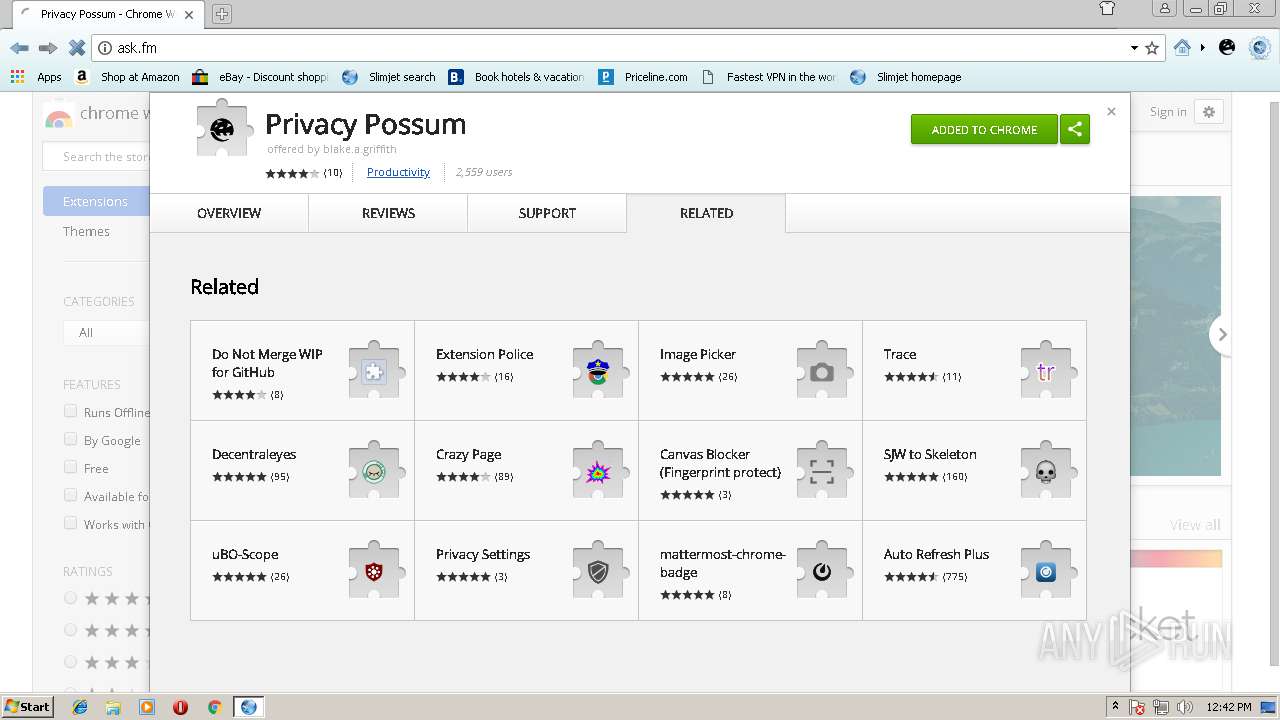Open the Productivity category link
Image resolution: width=1280 pixels, height=720 pixels.
pos(398,172)
